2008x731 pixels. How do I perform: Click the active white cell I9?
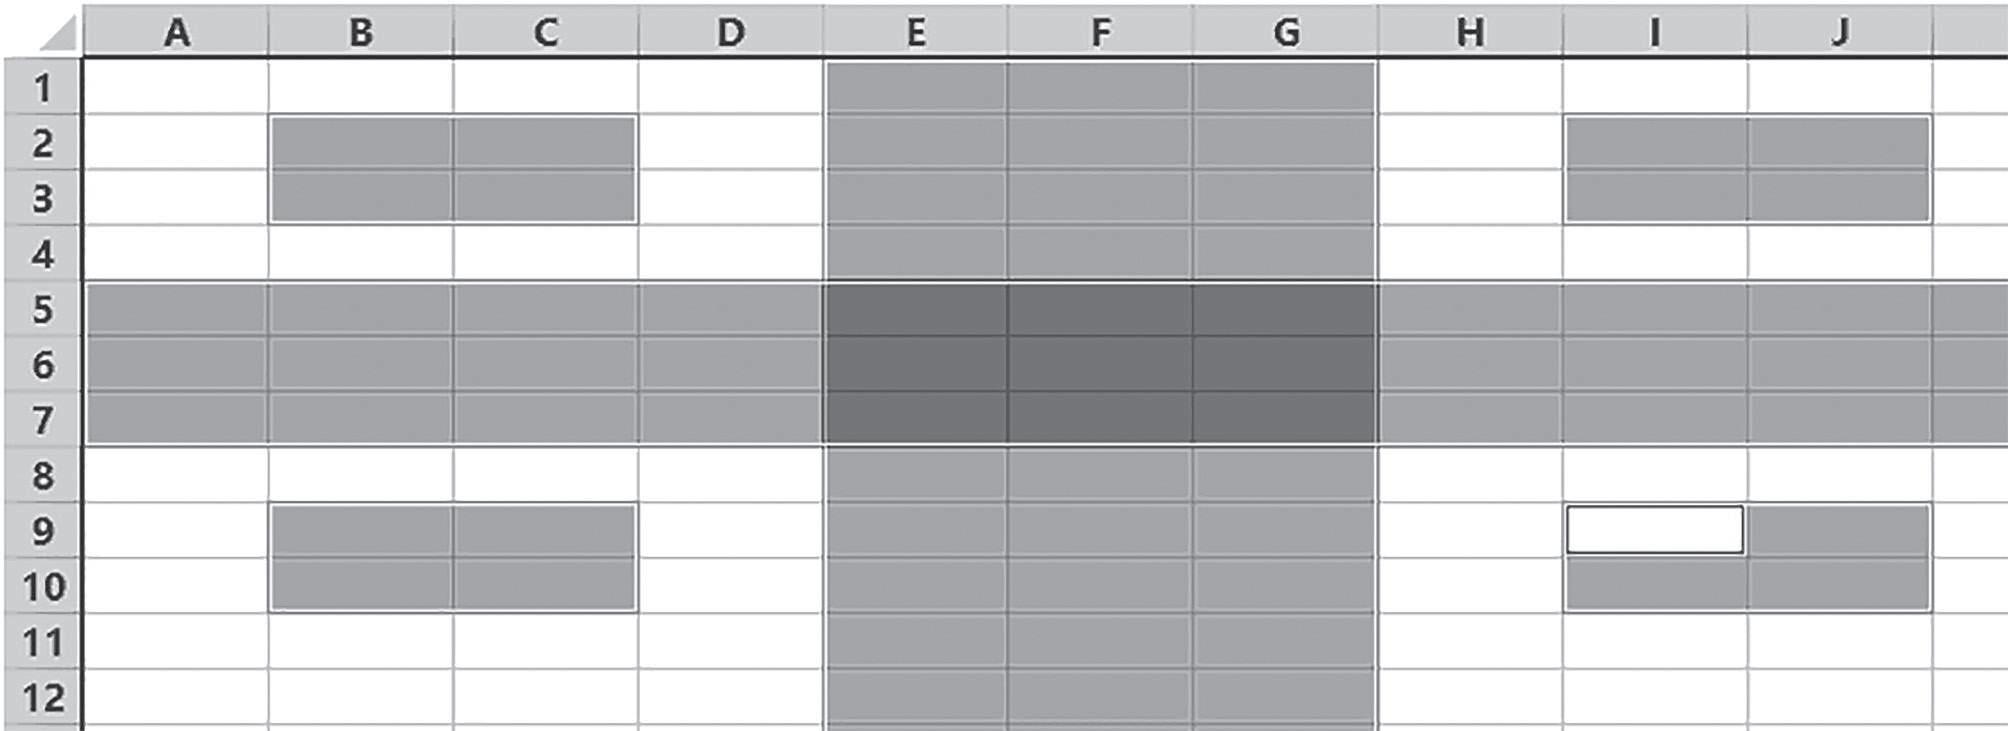point(1655,530)
